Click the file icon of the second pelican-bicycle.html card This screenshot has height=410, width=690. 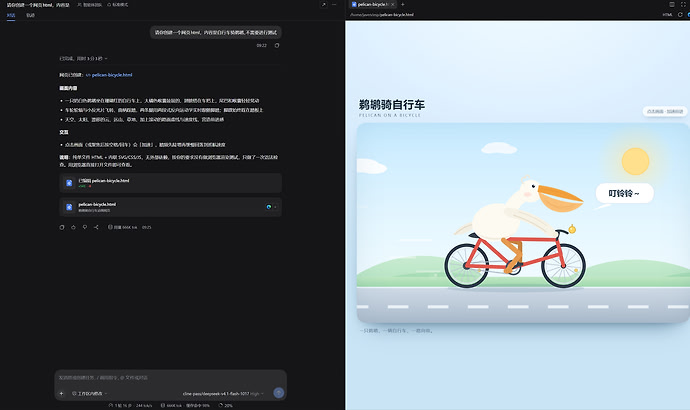(69, 207)
